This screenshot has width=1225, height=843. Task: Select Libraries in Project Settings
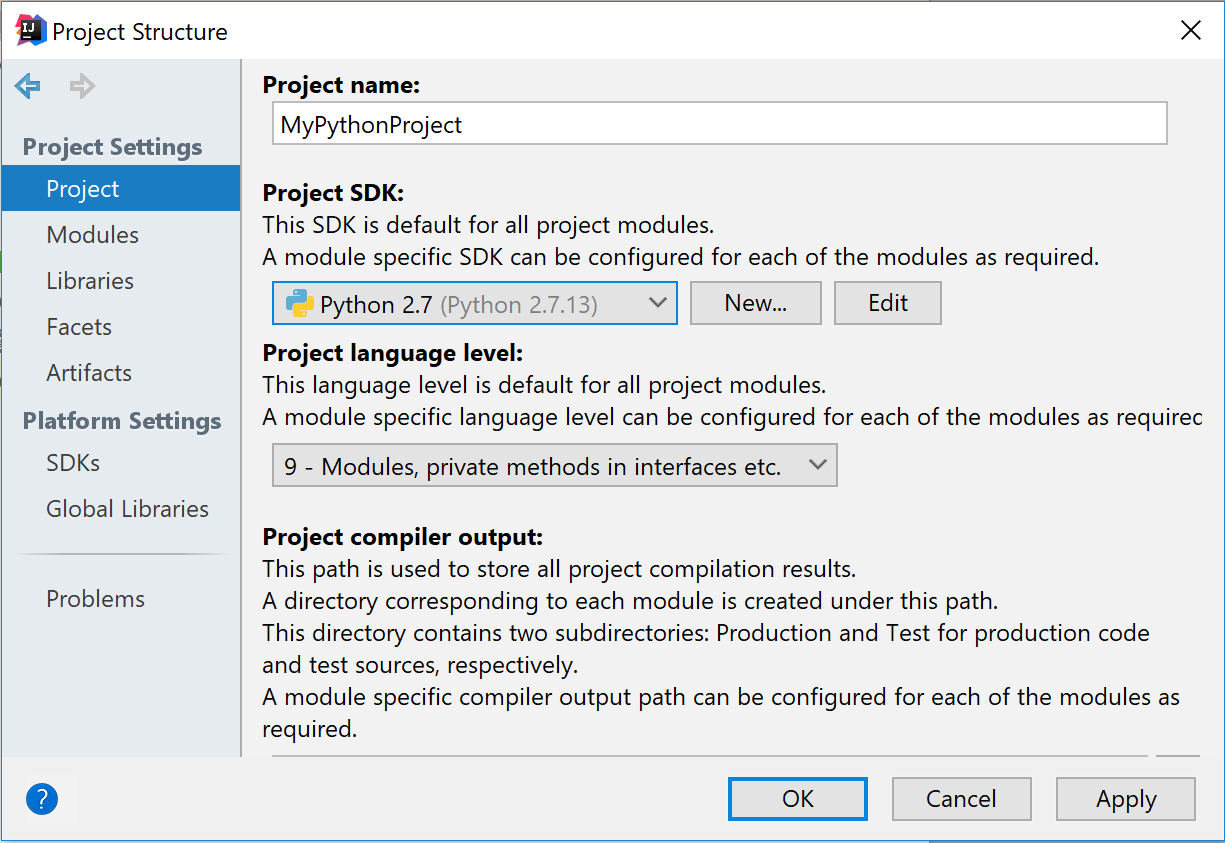coord(89,281)
